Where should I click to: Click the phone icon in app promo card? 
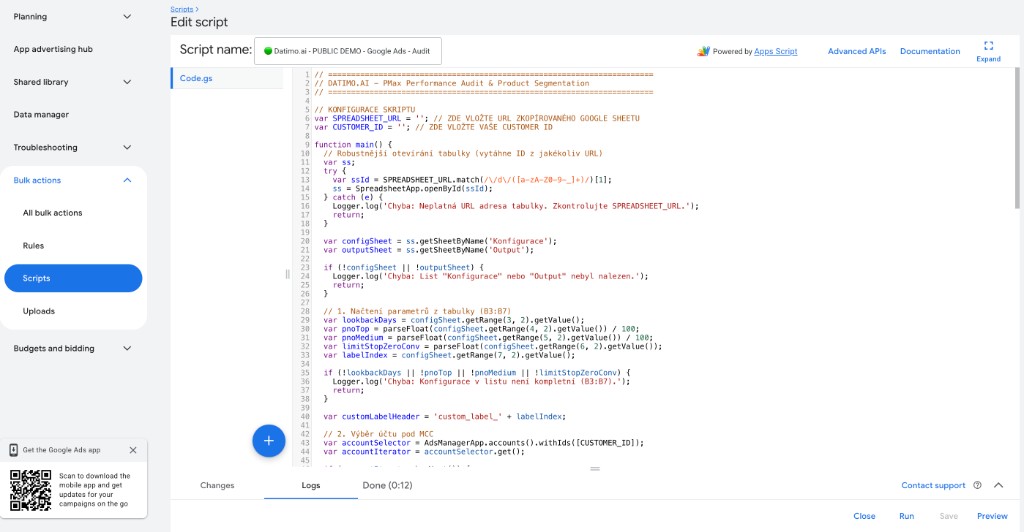tap(13, 450)
